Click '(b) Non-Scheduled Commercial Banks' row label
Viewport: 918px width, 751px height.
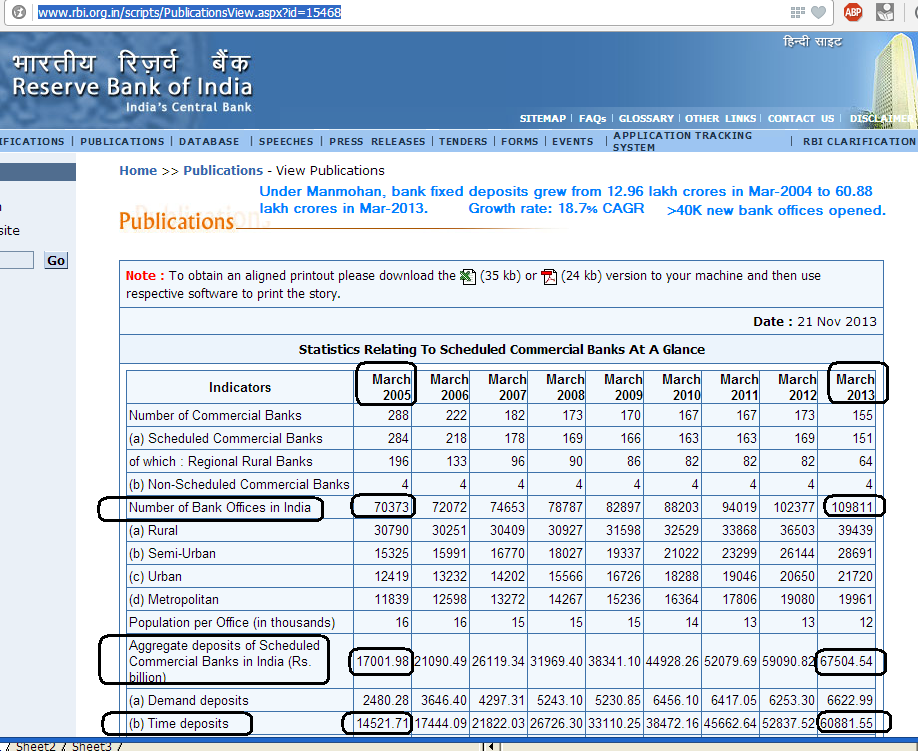pyautogui.click(x=239, y=484)
